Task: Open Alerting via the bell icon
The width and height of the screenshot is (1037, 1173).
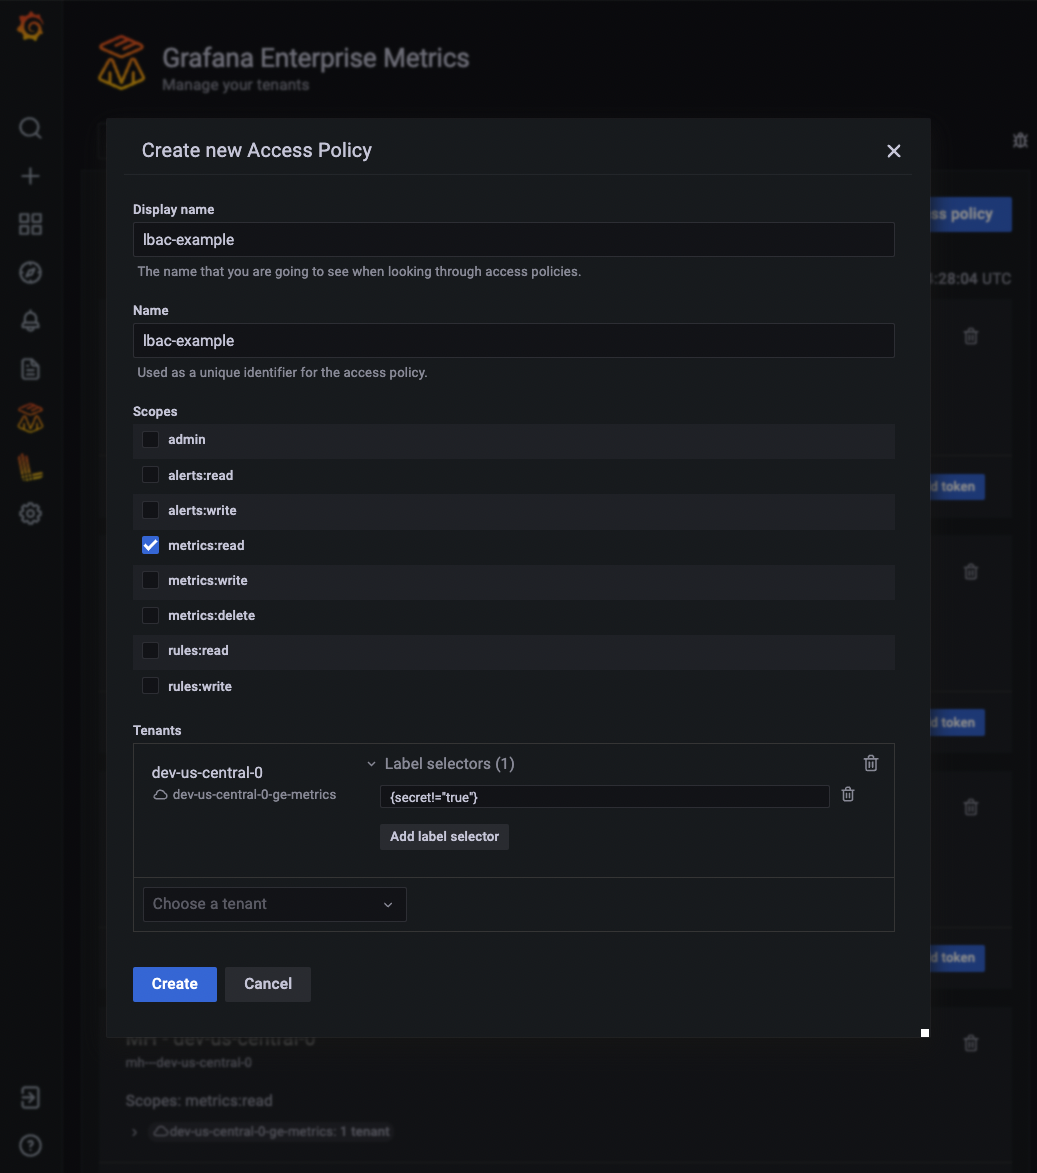Action: tap(30, 321)
